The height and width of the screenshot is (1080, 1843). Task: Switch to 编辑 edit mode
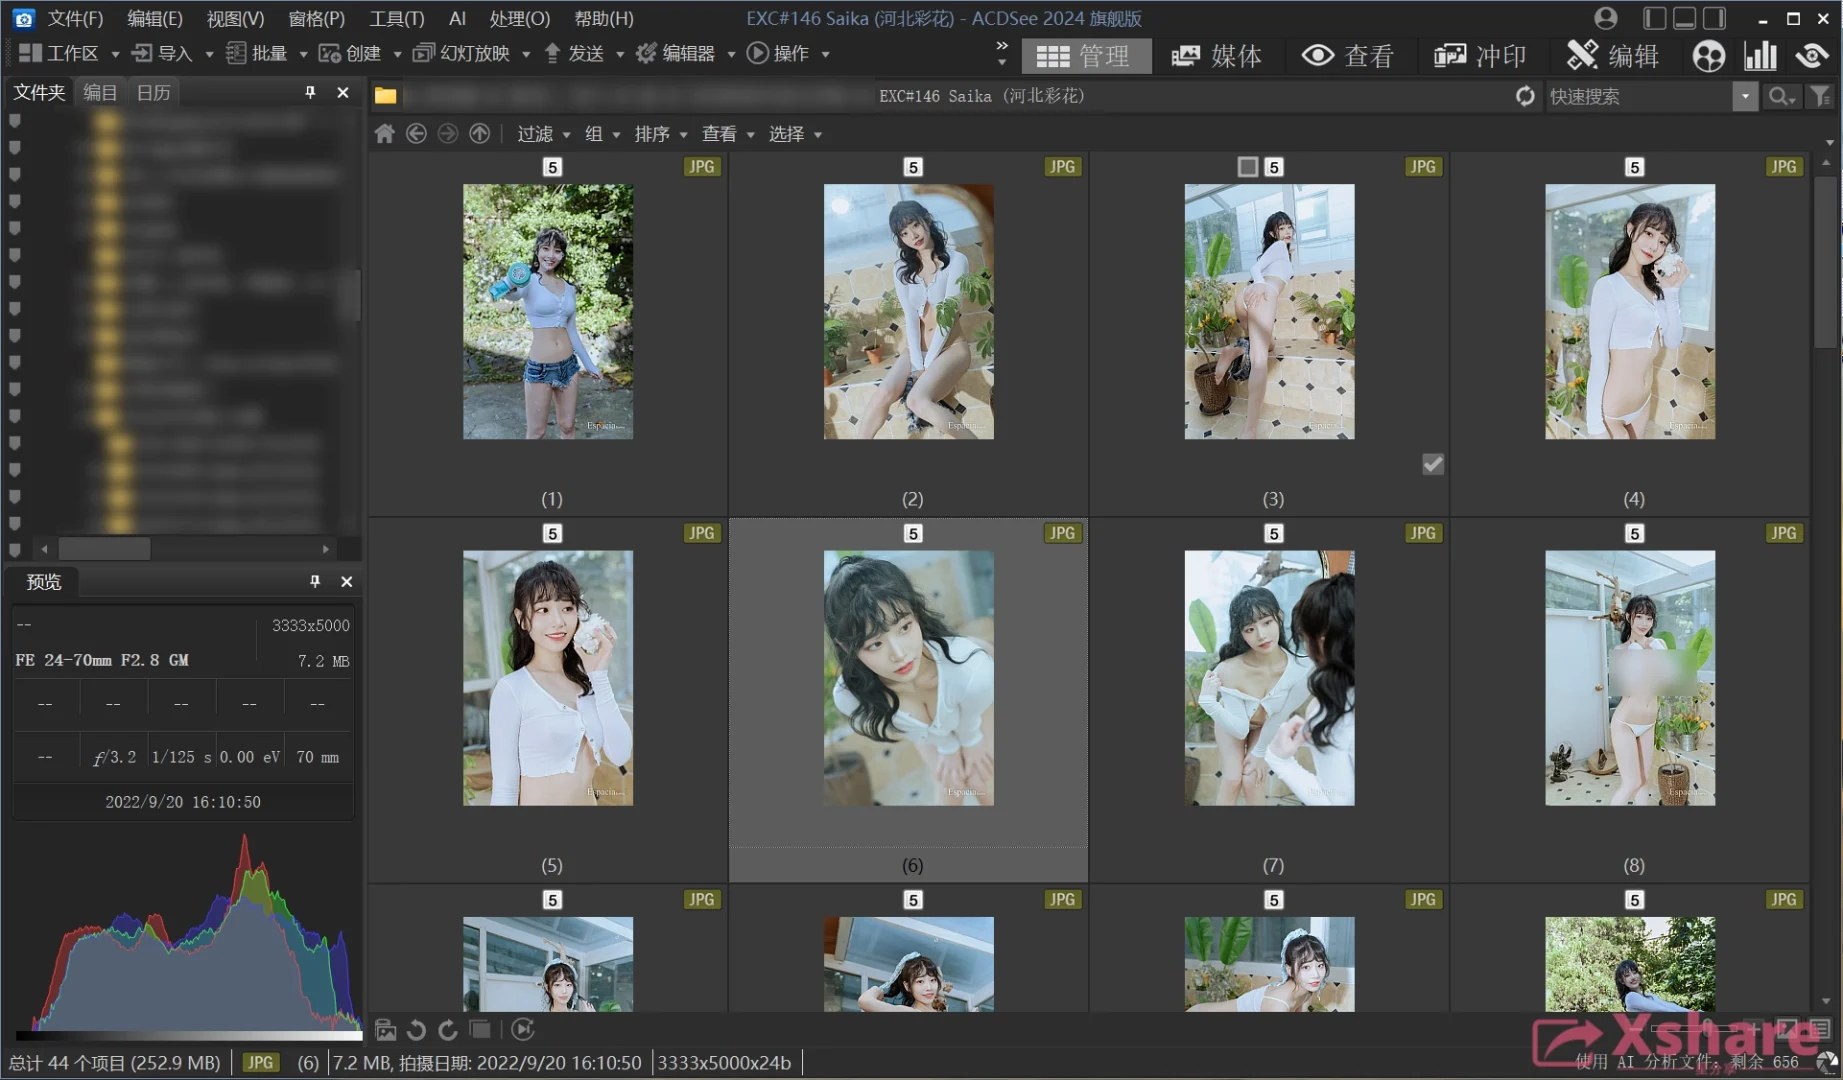1612,56
